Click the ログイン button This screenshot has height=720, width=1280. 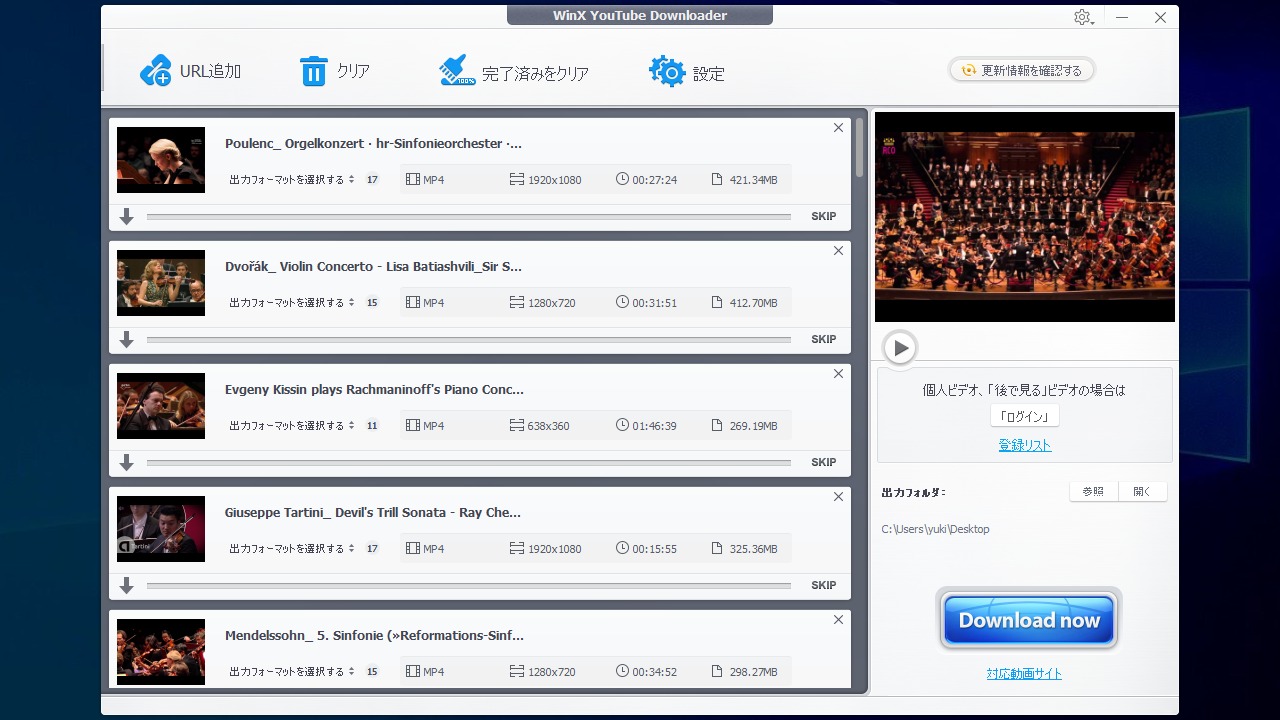[x=1025, y=417]
